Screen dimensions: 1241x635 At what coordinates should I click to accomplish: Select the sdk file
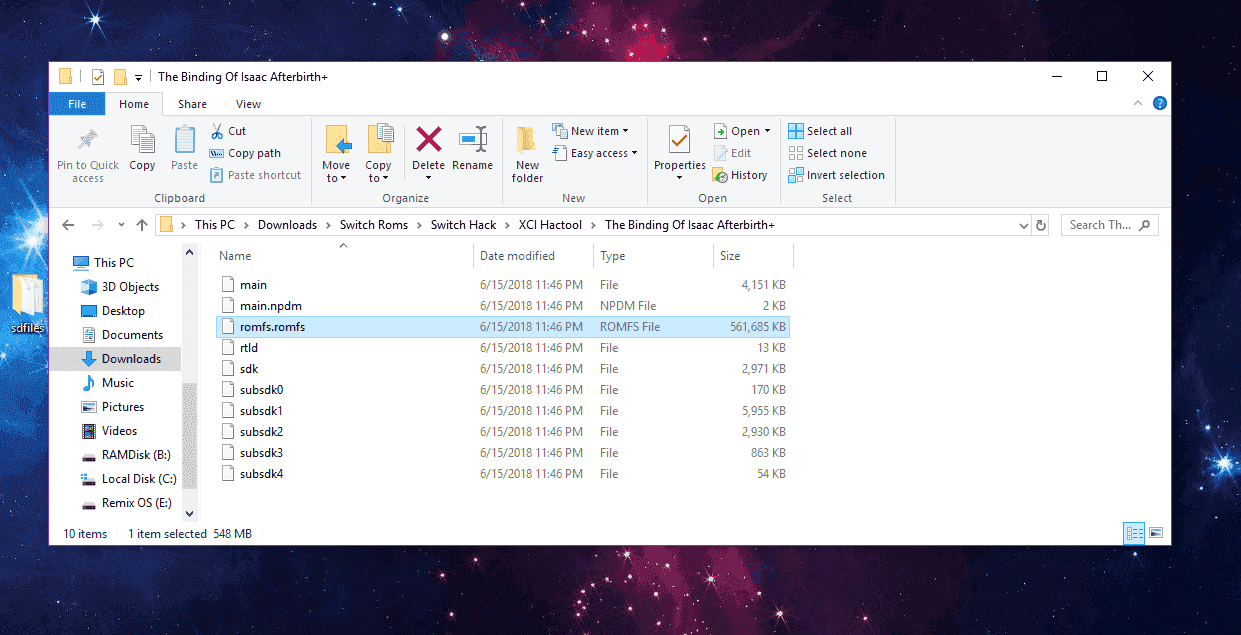(503, 369)
